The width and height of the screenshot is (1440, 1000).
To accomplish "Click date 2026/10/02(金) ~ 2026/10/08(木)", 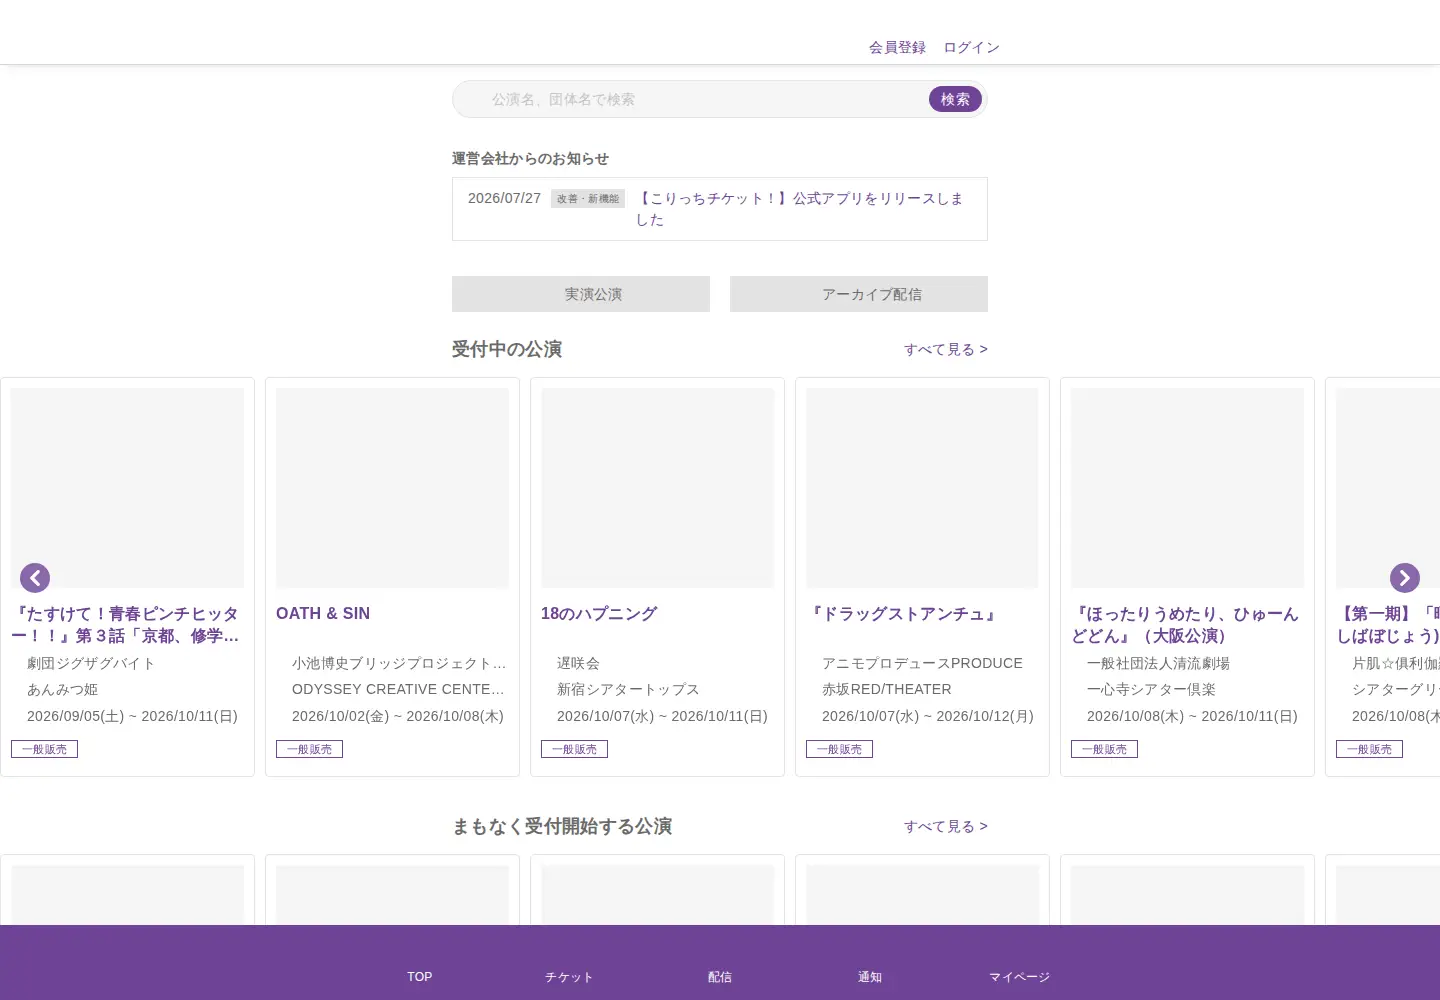I will (x=398, y=716).
